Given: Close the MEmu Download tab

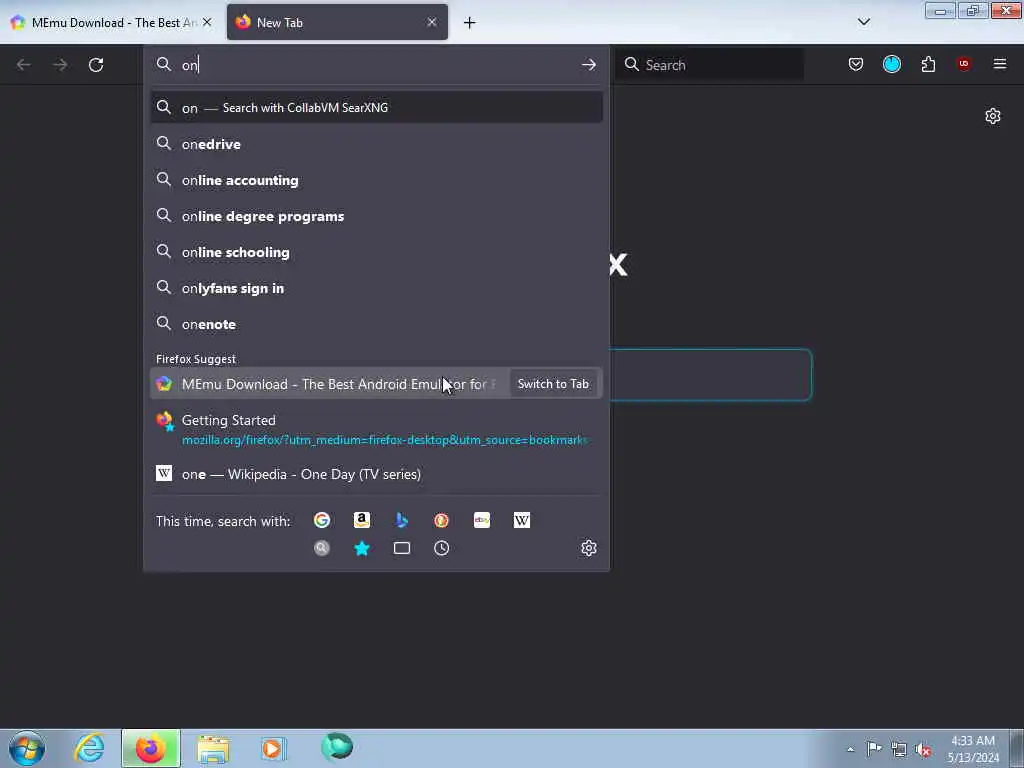Looking at the screenshot, I should point(207,22).
